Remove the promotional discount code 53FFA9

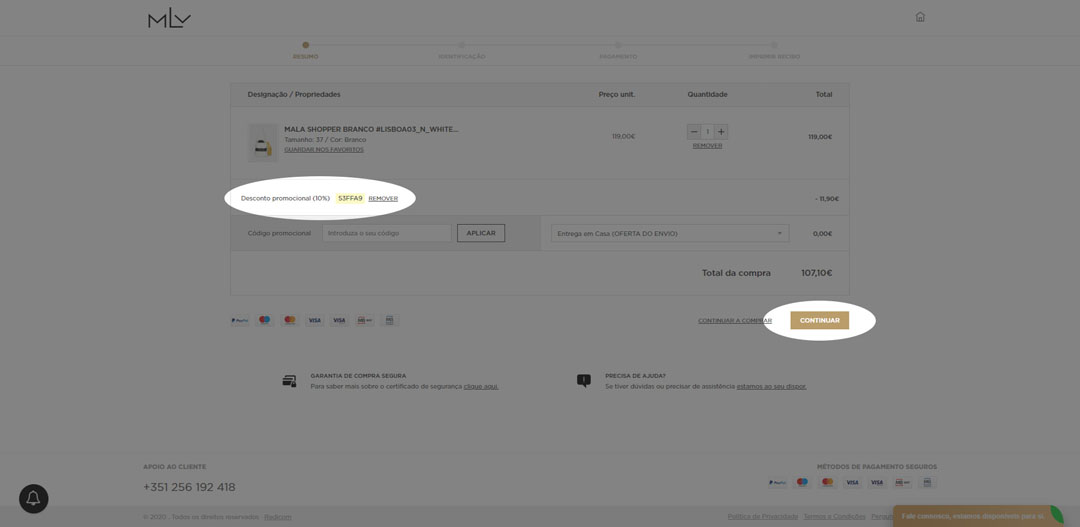coord(383,199)
